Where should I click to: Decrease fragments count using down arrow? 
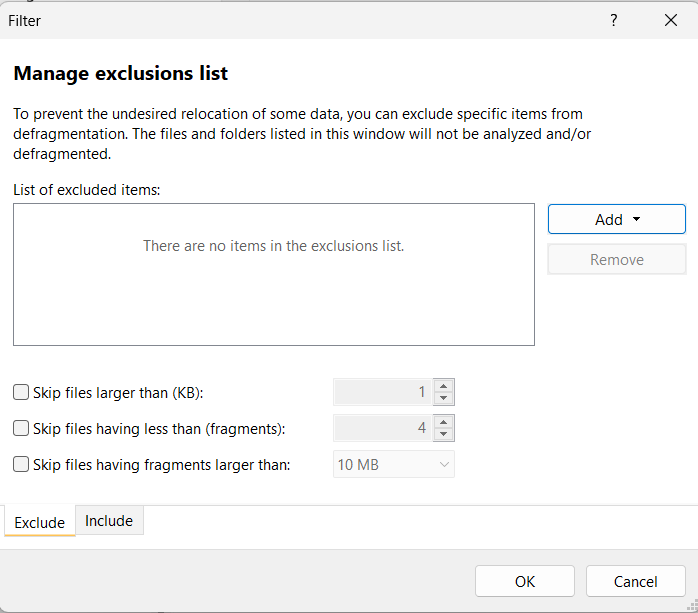[x=444, y=434]
